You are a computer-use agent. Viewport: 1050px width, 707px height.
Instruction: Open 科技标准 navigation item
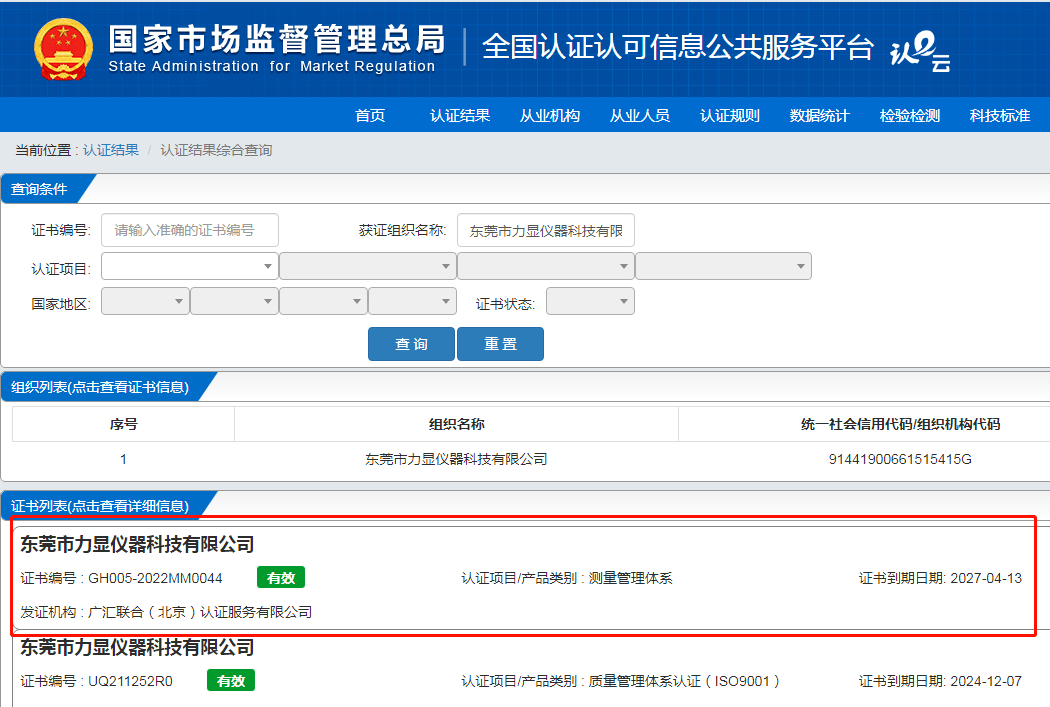pyautogui.click(x=1000, y=115)
